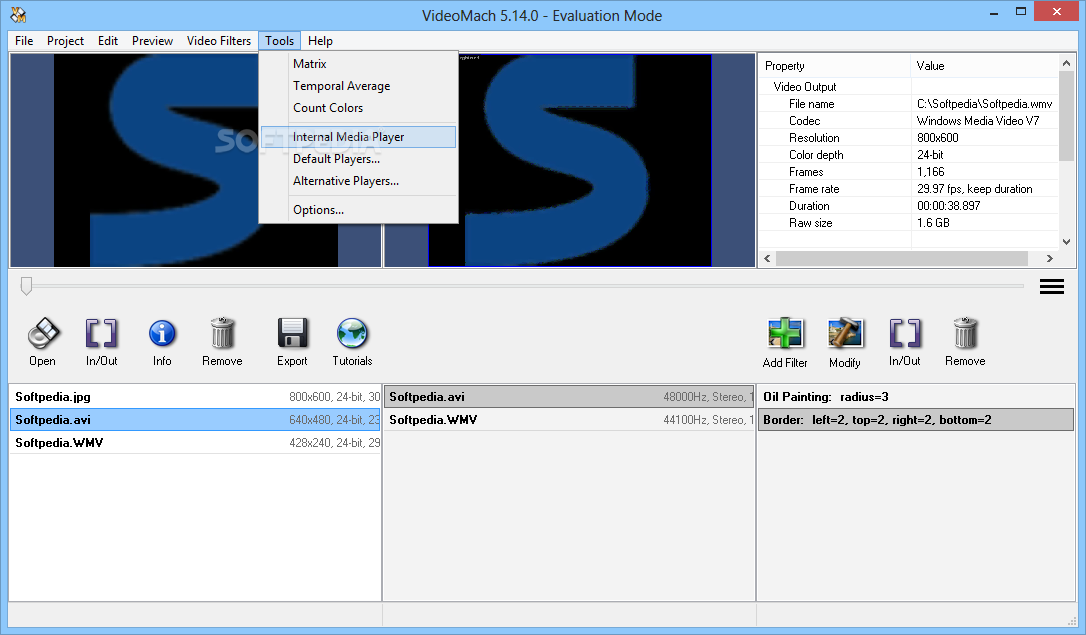Select the Oil Painting filter row
Viewport: 1086px width, 635px height.
click(916, 397)
